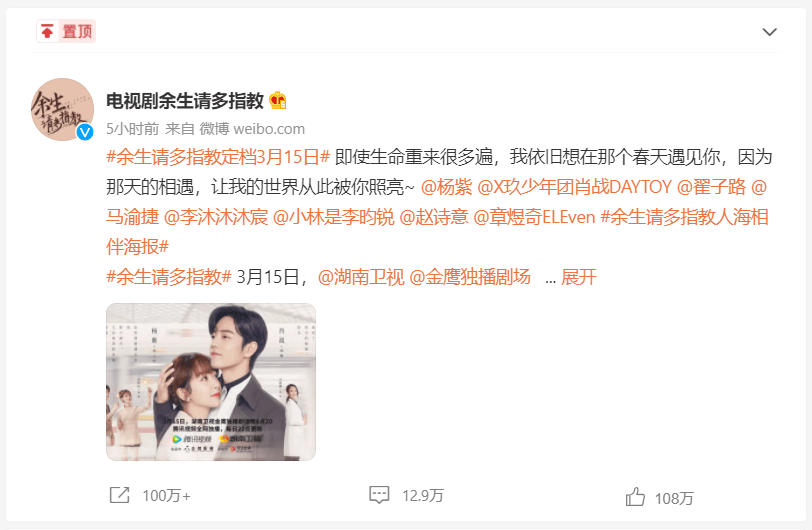Open hashtag #余生请多指教定档3月15日#
Screen dimensions: 812x530
pos(218,157)
